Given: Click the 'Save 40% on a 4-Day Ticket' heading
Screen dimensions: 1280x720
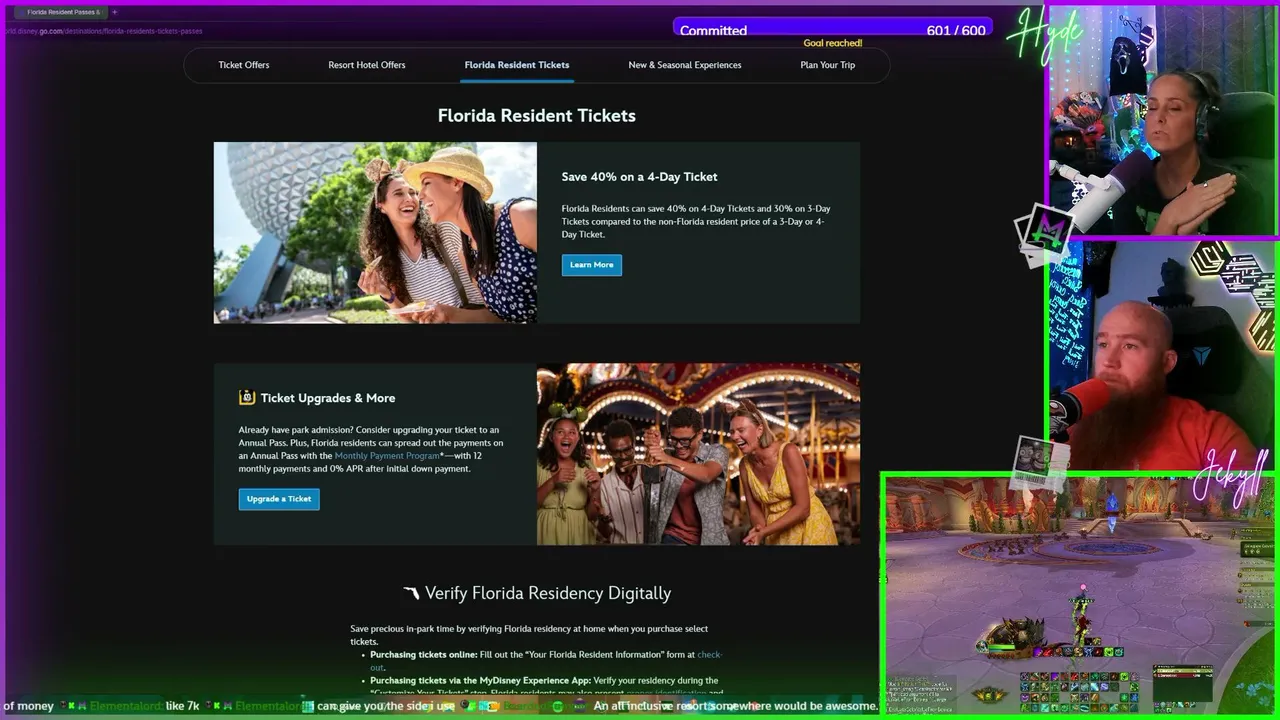Looking at the screenshot, I should tap(639, 177).
